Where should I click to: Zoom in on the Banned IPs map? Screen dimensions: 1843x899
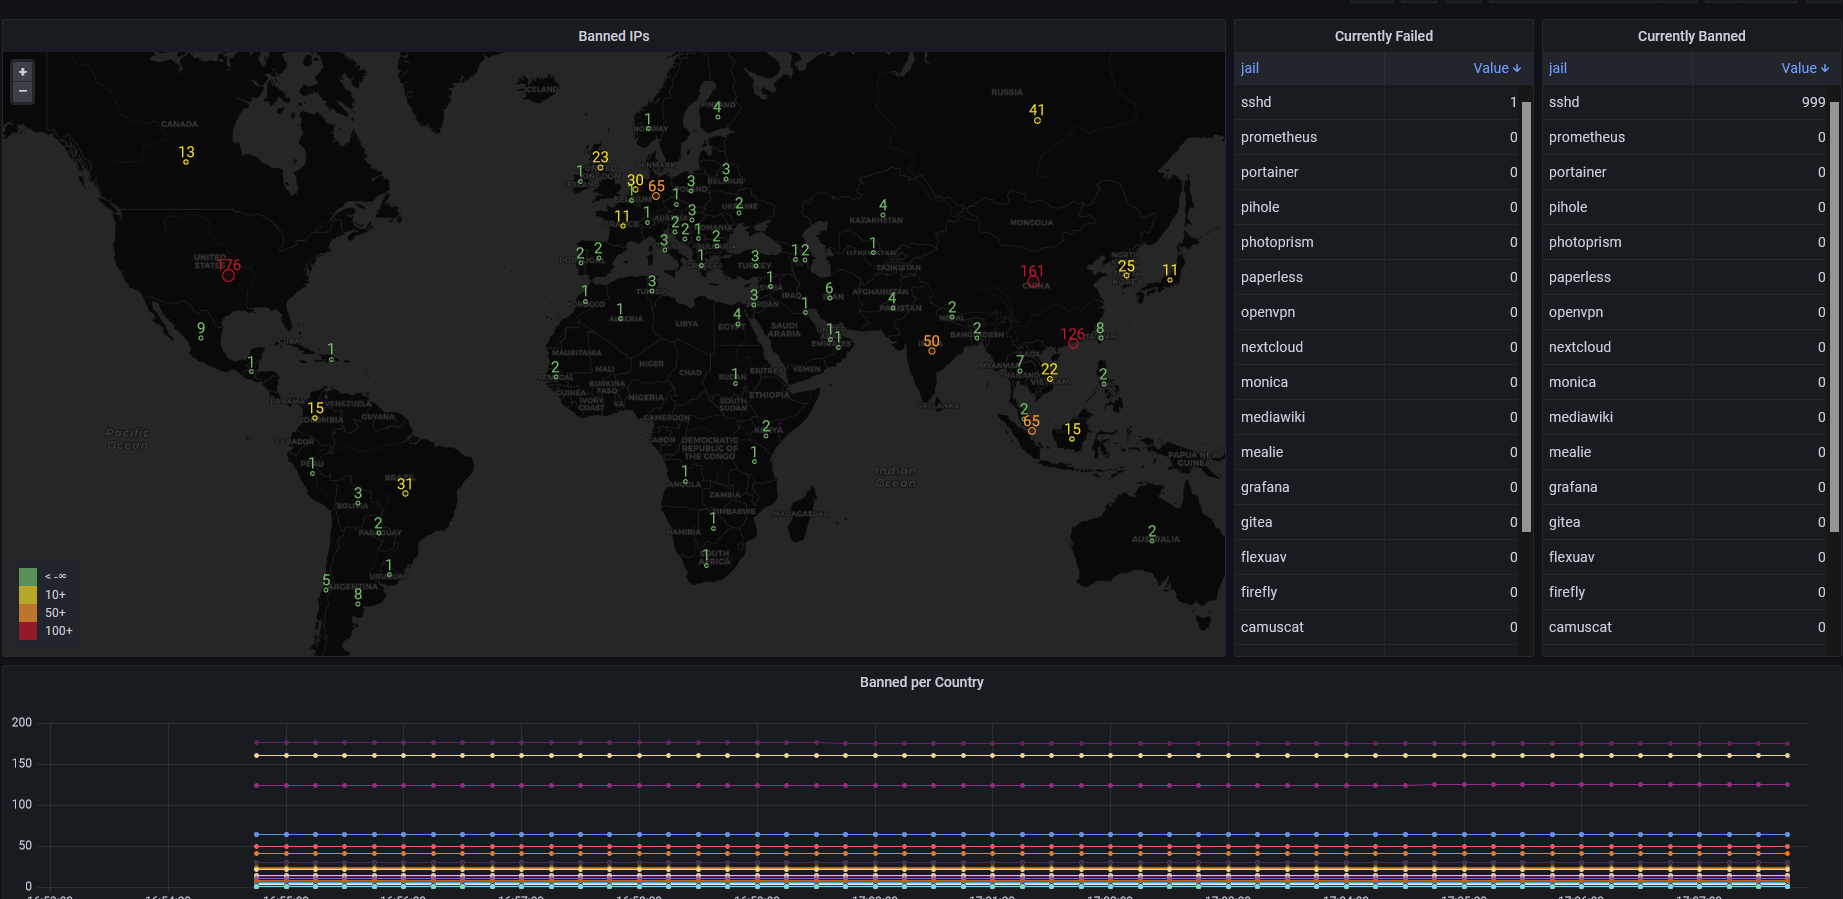[22, 72]
